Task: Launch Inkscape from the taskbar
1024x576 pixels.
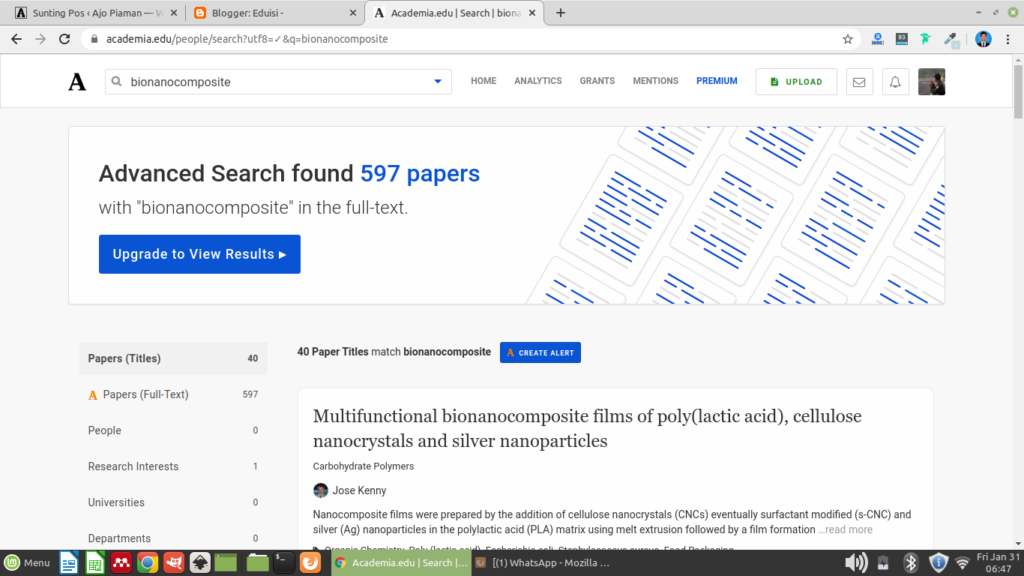Action: [x=200, y=562]
